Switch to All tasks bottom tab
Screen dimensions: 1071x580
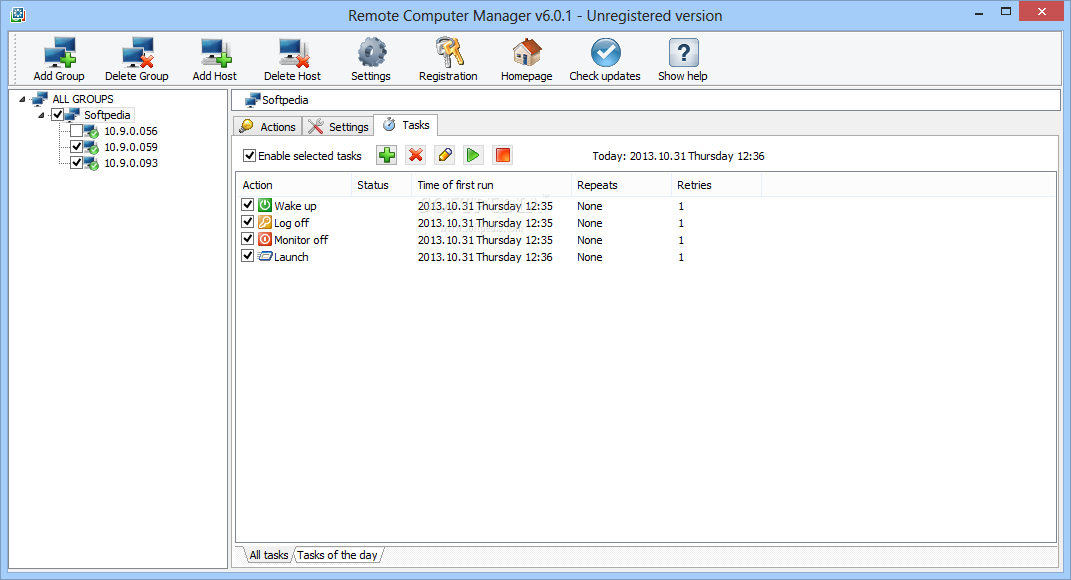pyautogui.click(x=268, y=555)
